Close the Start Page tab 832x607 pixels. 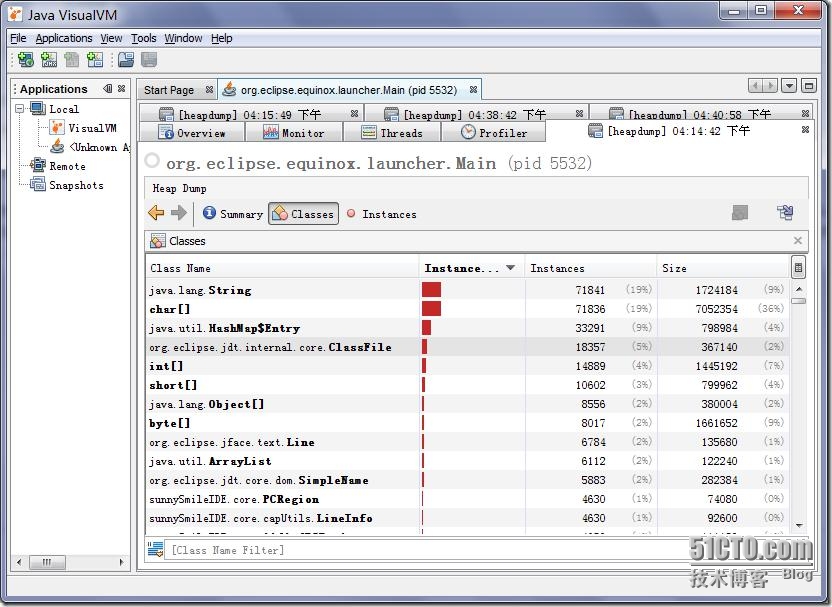(210, 90)
